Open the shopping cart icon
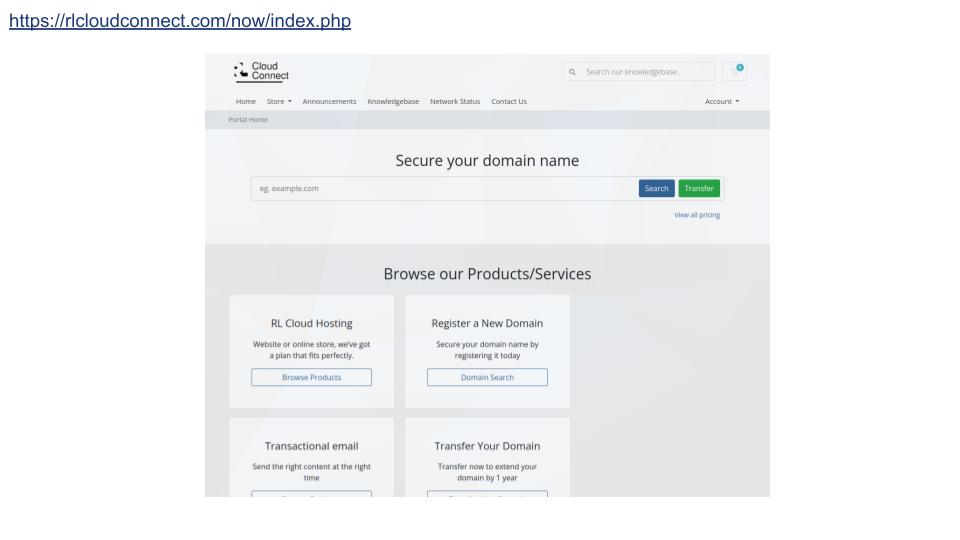 coord(735,72)
